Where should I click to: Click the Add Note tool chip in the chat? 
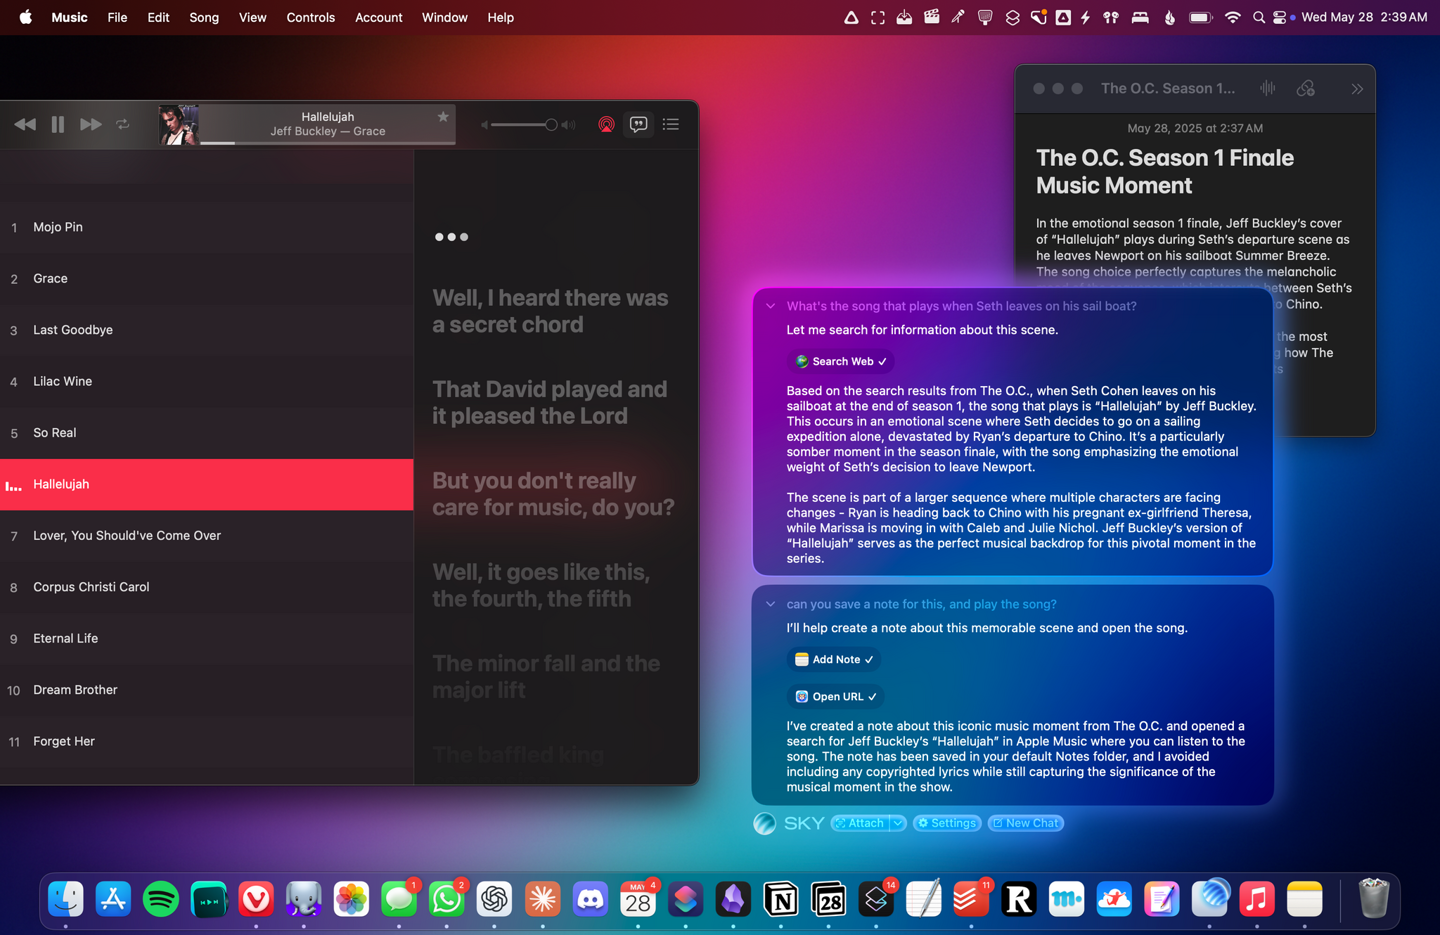(833, 659)
